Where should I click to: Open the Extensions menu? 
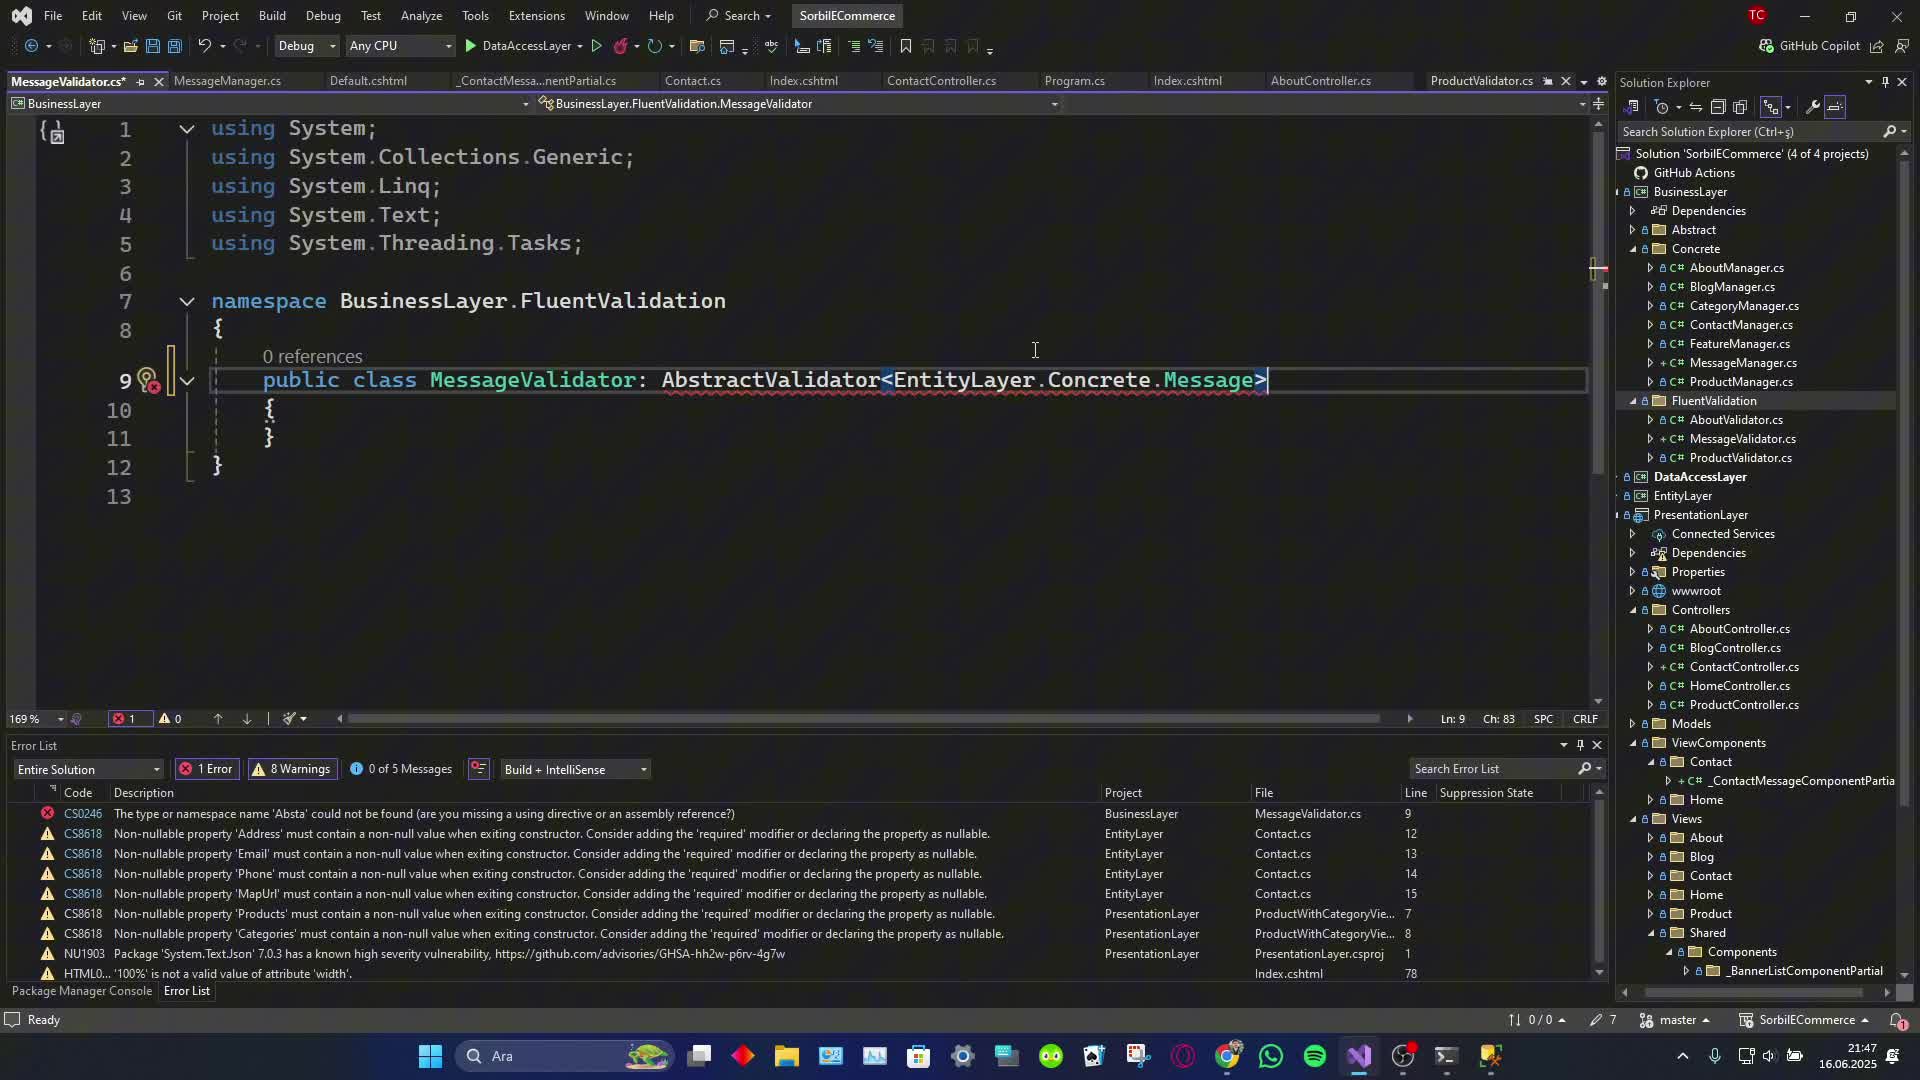pyautogui.click(x=536, y=16)
